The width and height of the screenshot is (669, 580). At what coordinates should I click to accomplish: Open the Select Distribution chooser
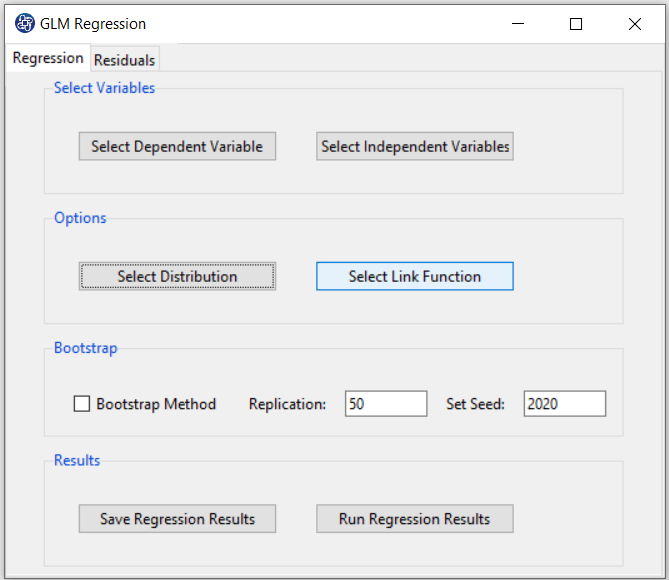[177, 277]
